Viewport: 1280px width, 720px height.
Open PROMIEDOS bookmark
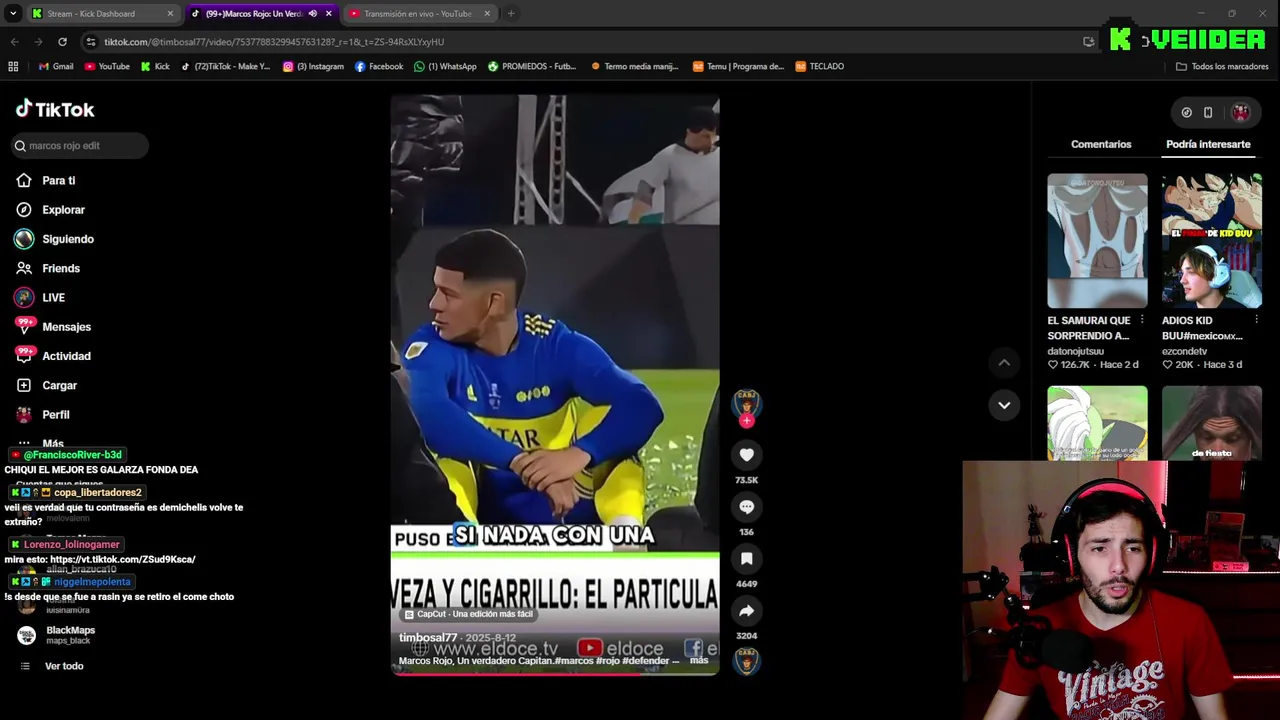pyautogui.click(x=532, y=66)
